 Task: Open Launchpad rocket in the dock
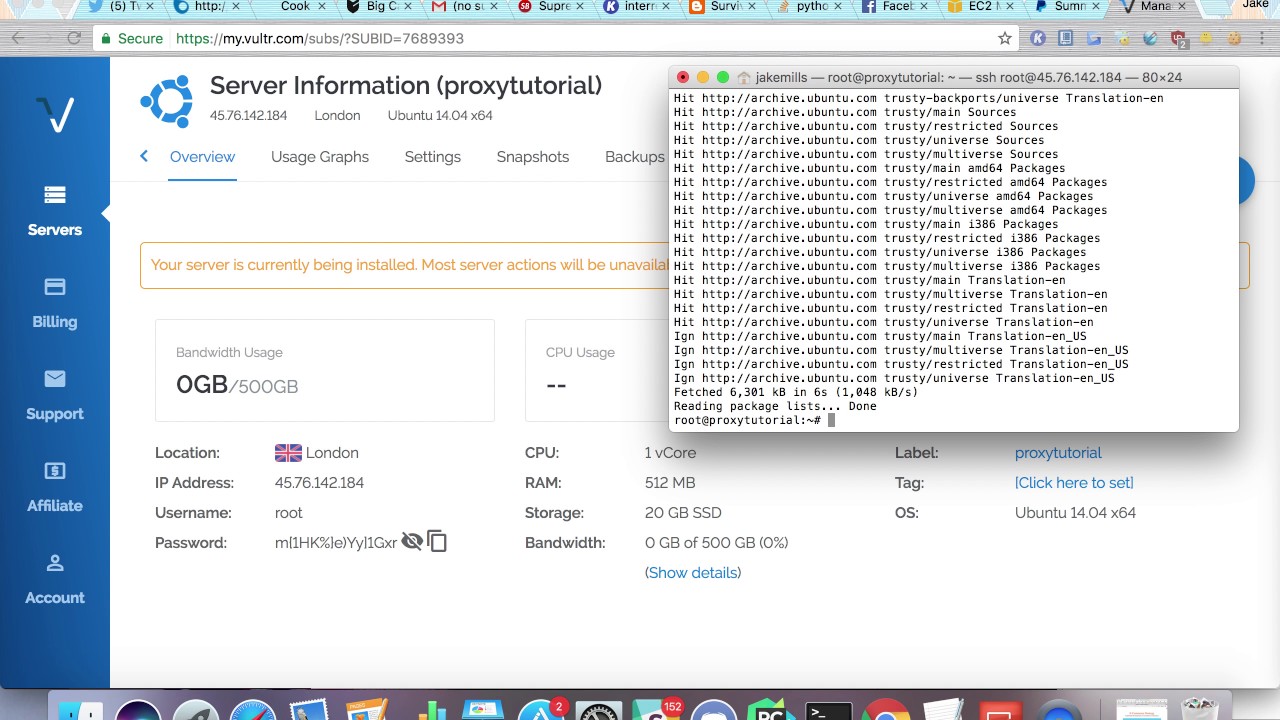pos(196,708)
